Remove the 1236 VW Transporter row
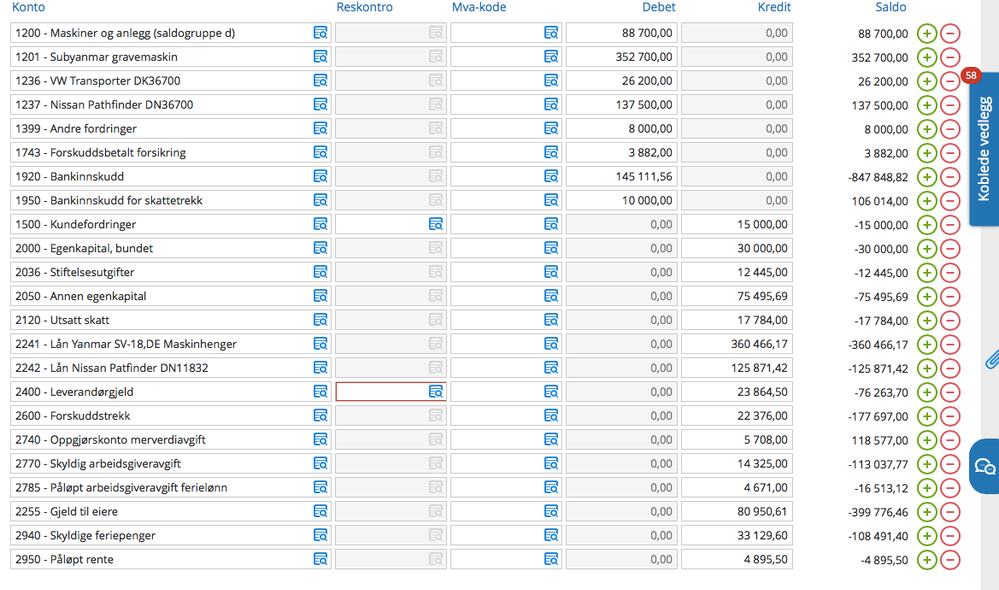Viewport: 999px width, 590px height. (950, 82)
